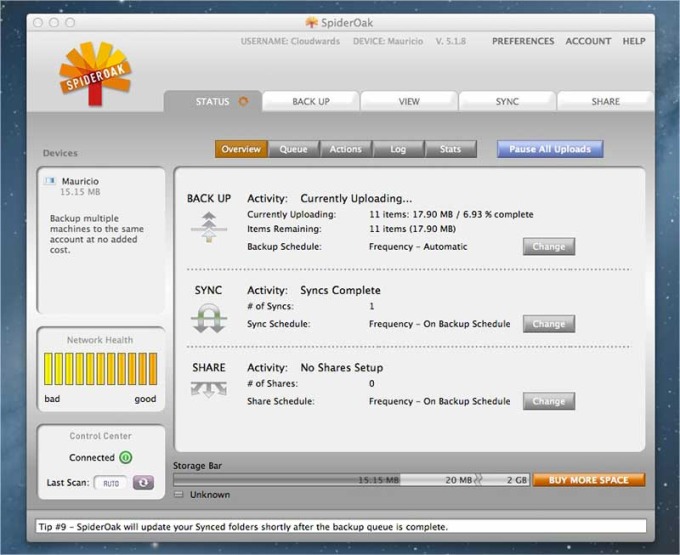680x555 pixels.
Task: Click the '2 GB' storage label
Action: tap(517, 480)
